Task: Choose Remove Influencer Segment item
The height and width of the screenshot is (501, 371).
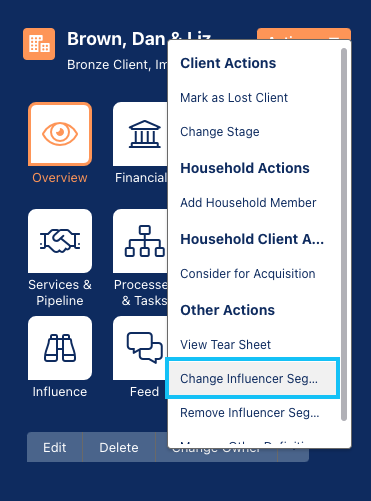Action: 250,413
